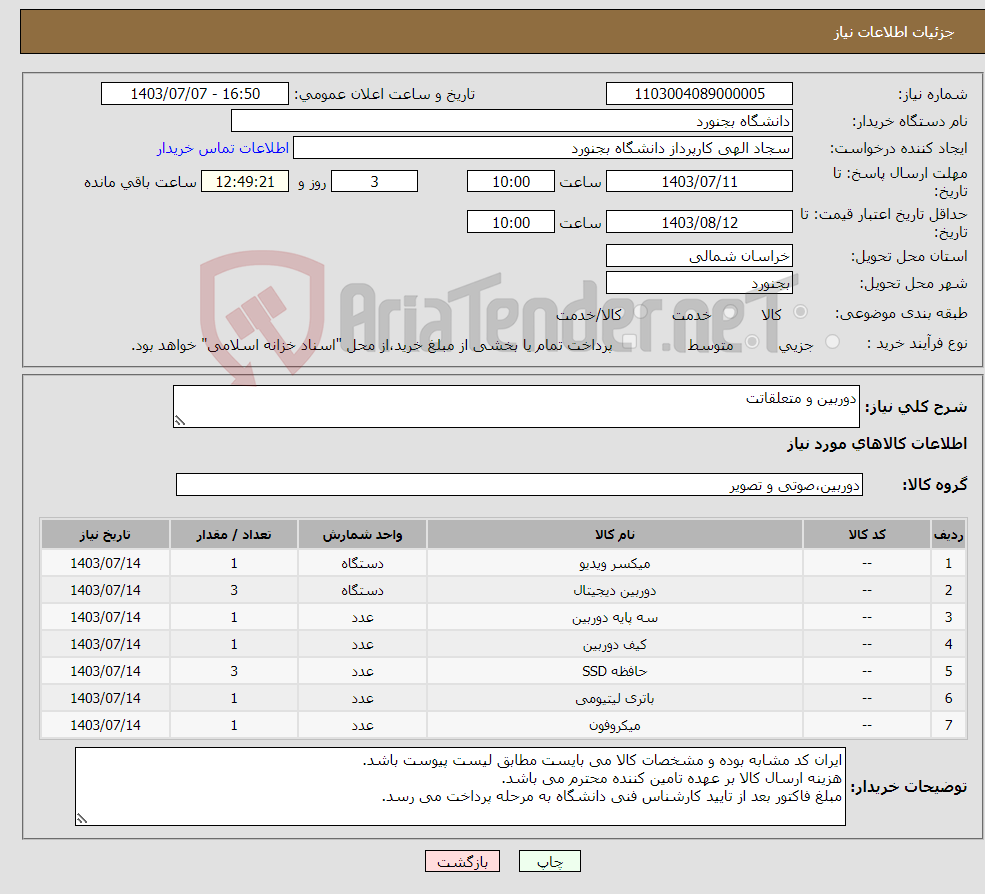Screen dimensions: 985x894
Task: Toggle the اسناد خزانه اسلامی payment checkbox
Action: point(629,342)
